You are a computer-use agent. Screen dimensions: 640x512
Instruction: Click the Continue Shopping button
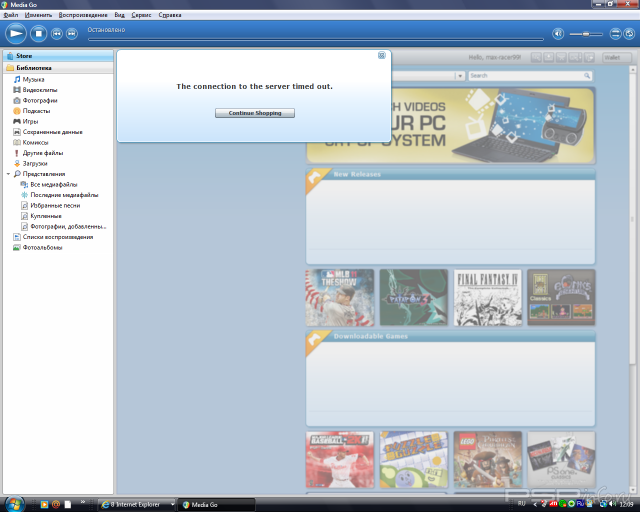tap(255, 113)
